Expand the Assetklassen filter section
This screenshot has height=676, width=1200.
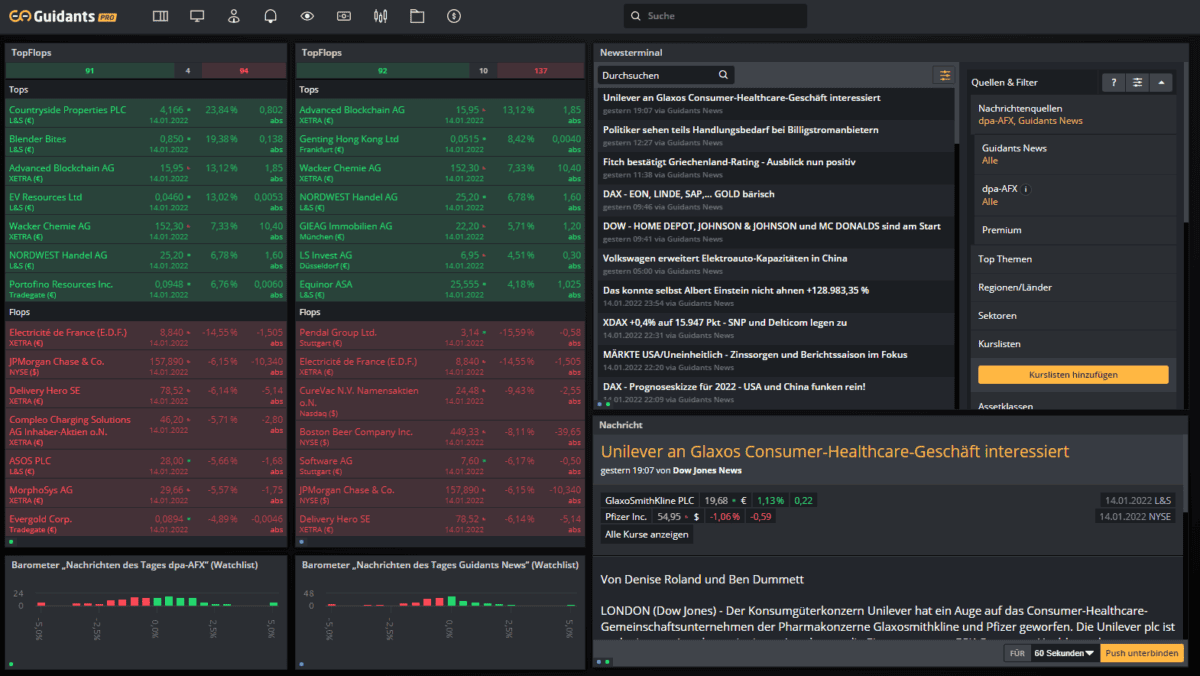(x=1072, y=406)
